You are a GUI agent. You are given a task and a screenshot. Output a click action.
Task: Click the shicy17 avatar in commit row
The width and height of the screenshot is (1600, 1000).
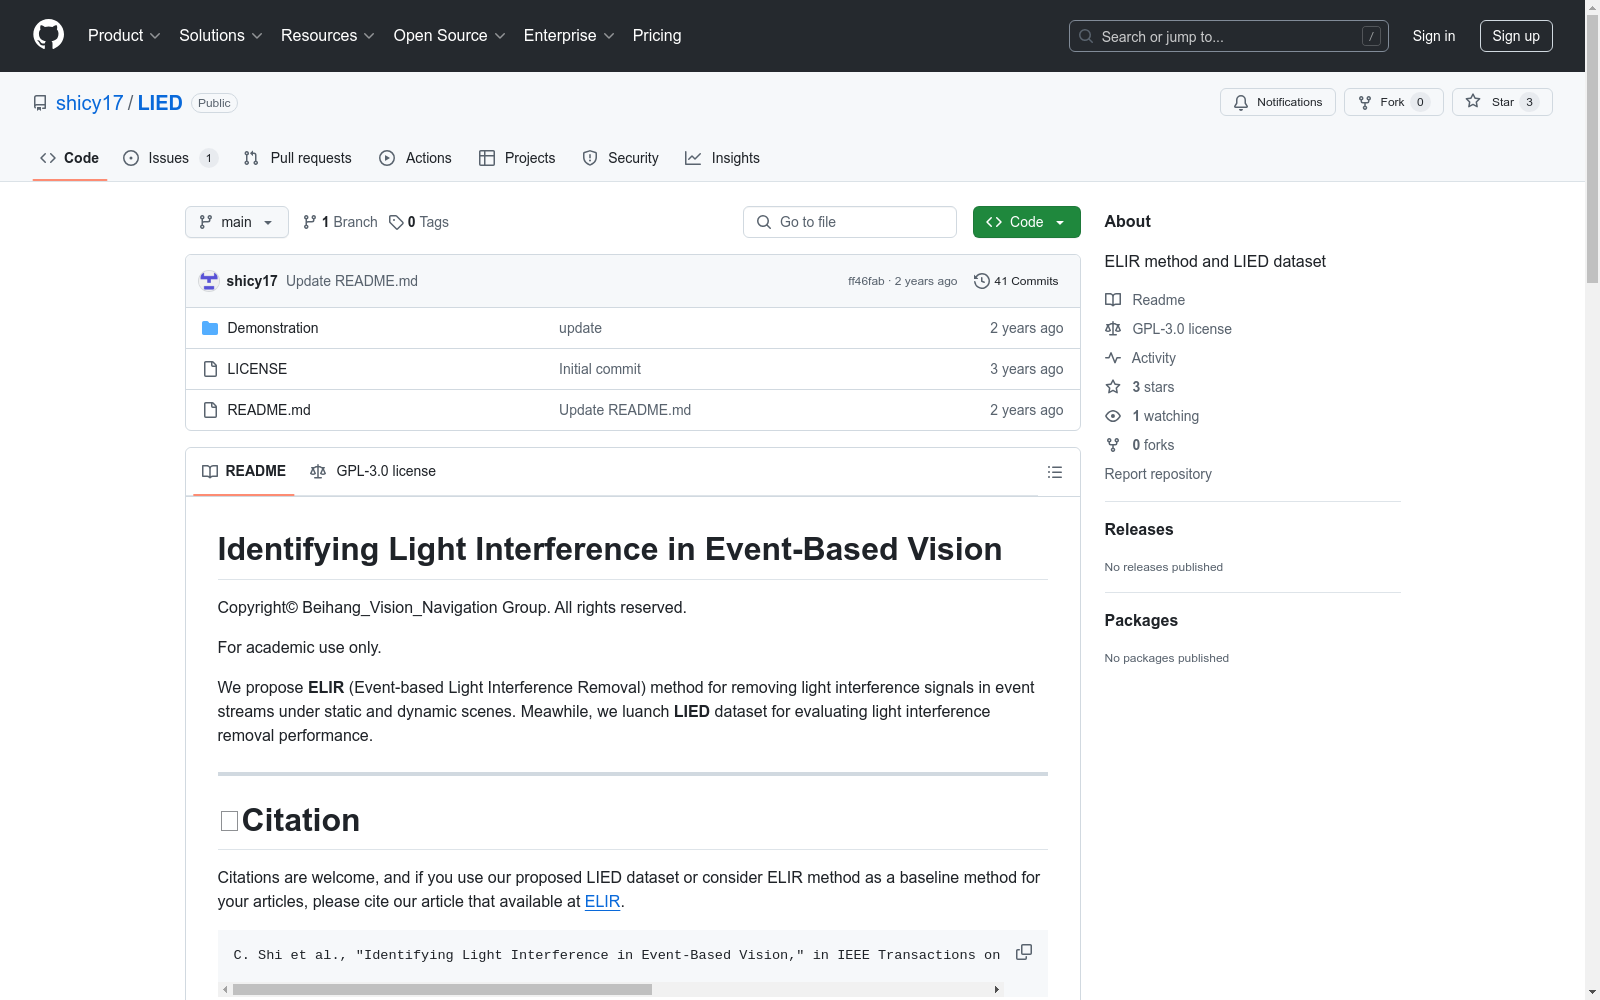209,281
